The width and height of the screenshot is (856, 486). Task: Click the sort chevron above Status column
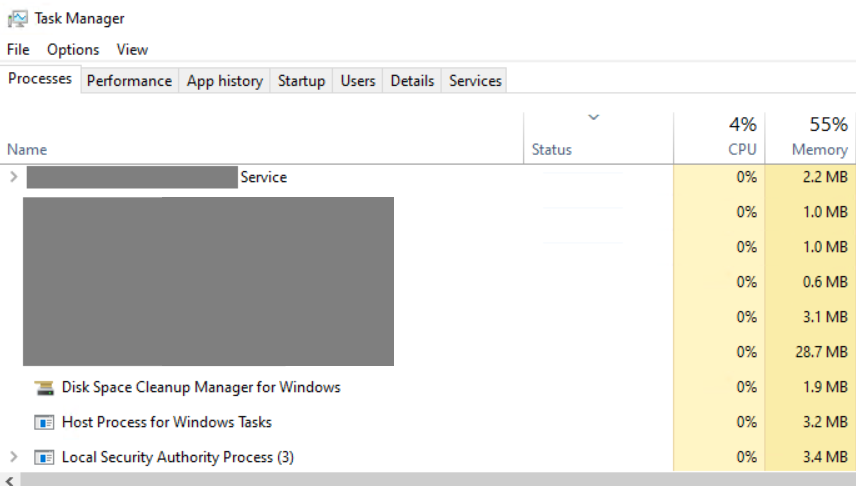(593, 118)
